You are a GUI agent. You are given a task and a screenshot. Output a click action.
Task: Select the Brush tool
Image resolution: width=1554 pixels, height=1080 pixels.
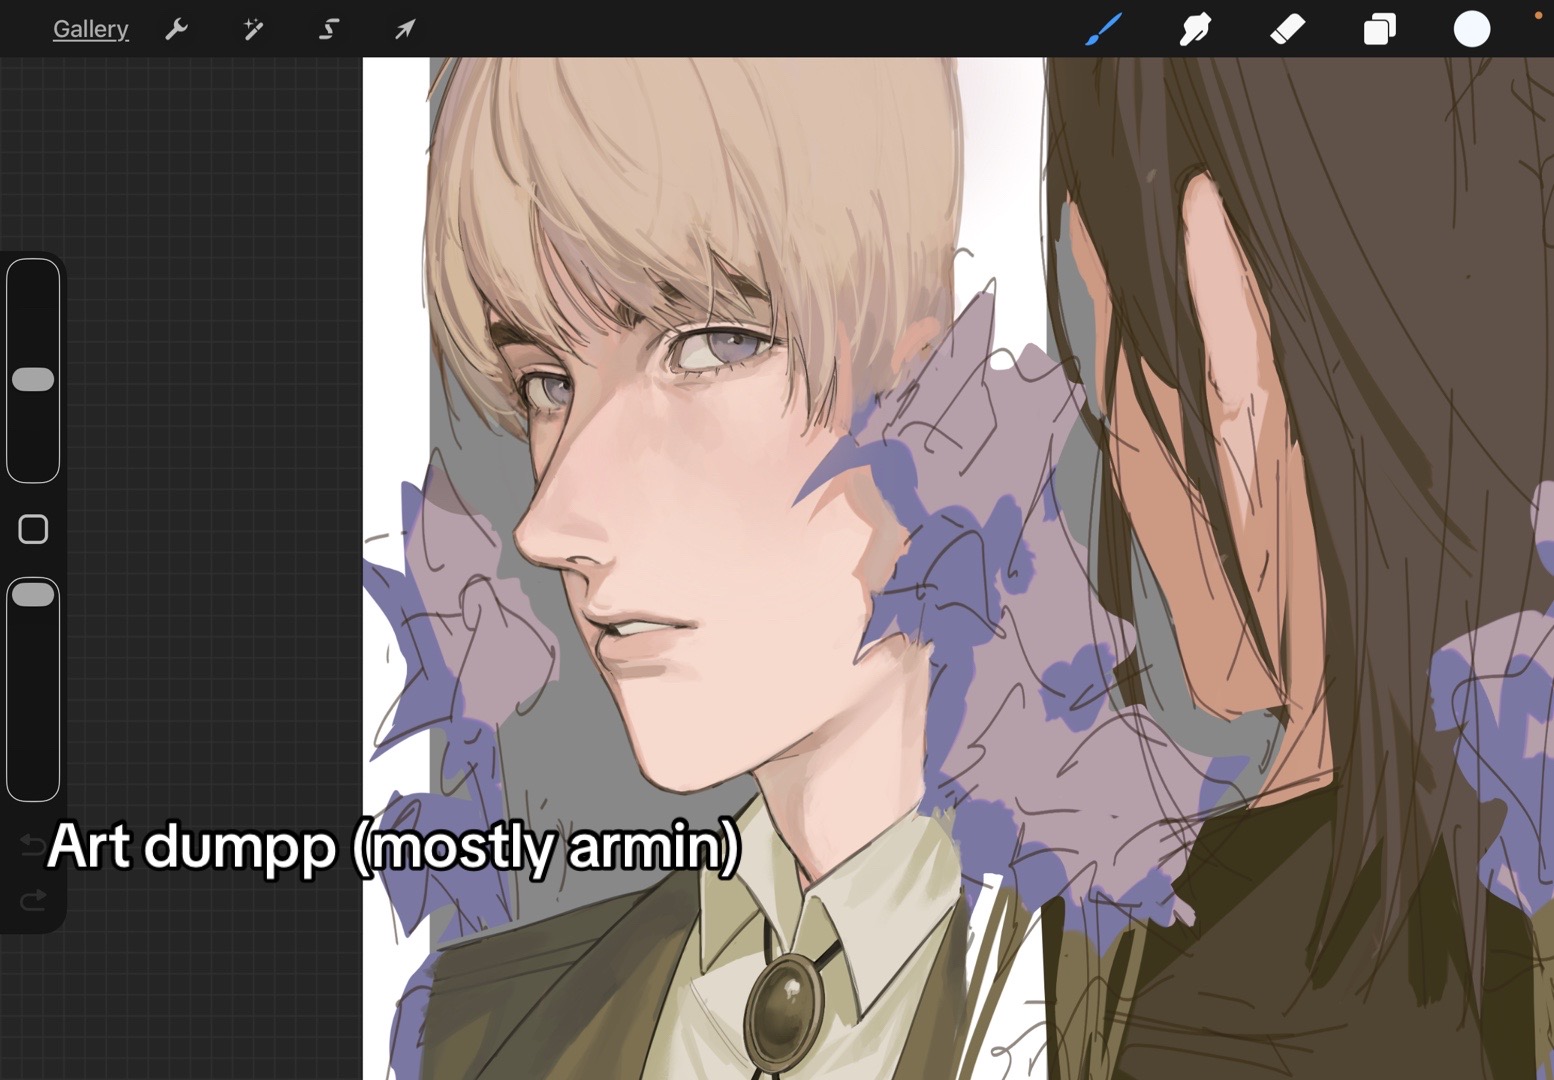(1103, 29)
